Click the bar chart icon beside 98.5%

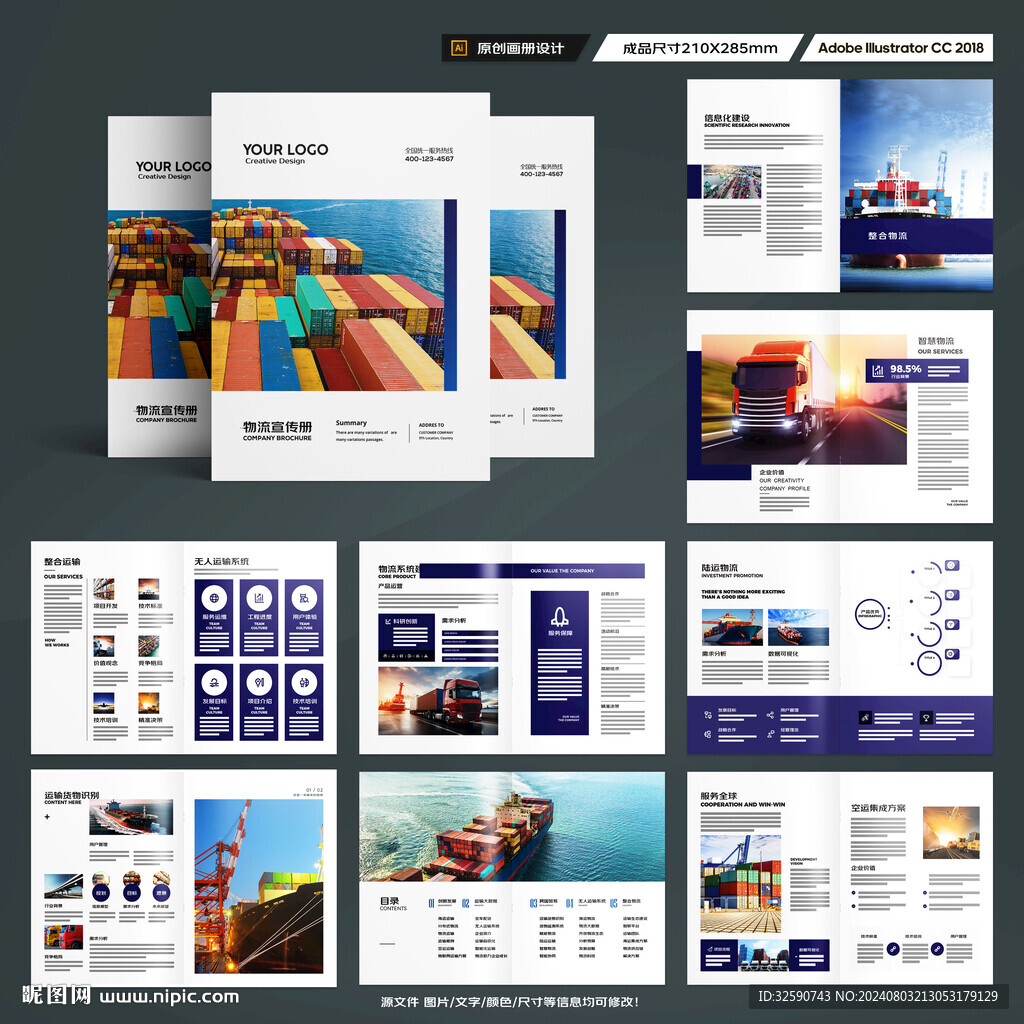click(x=878, y=371)
